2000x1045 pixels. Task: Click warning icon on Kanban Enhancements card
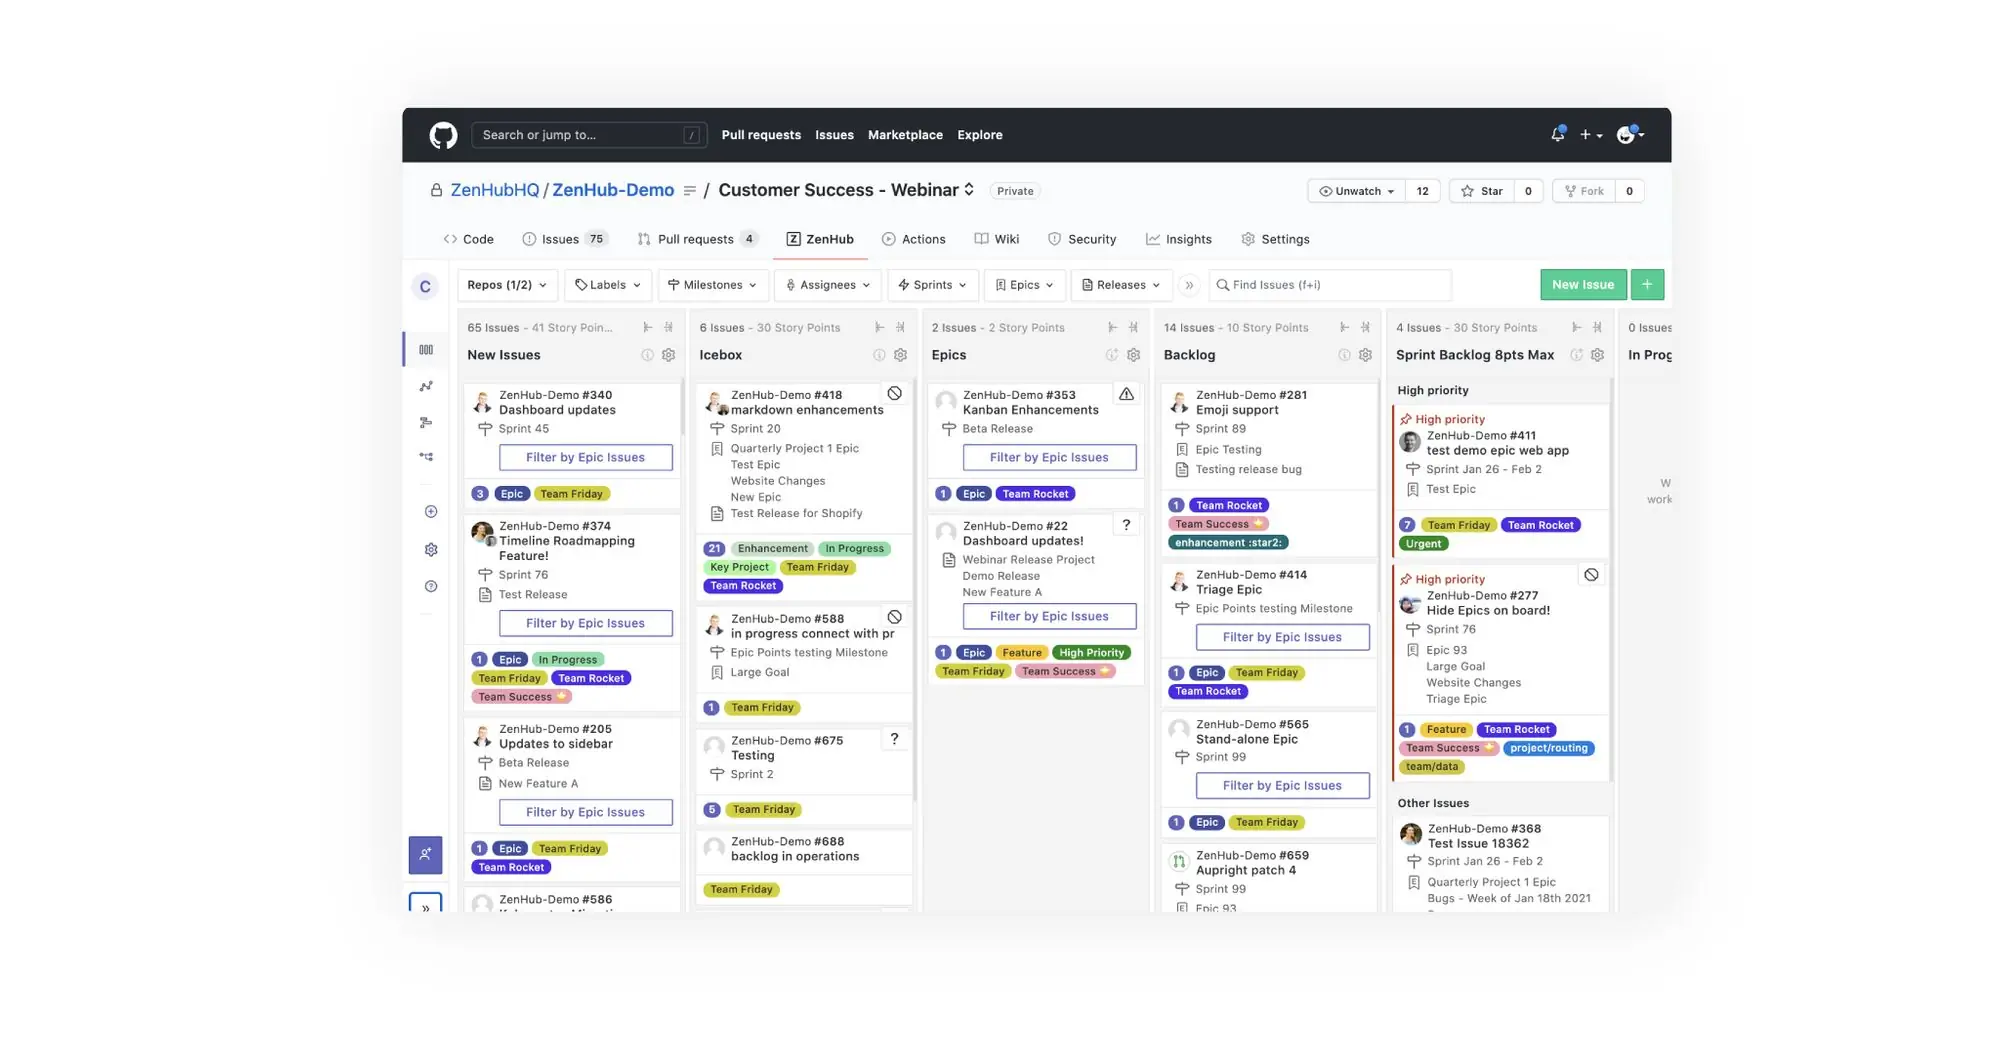1126,394
